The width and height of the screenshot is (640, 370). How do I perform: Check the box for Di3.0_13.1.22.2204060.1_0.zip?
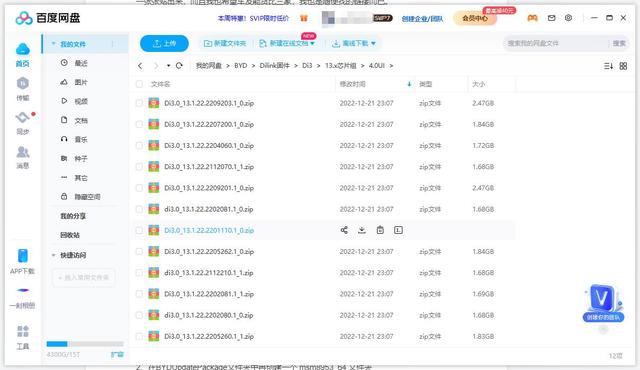pyautogui.click(x=139, y=146)
